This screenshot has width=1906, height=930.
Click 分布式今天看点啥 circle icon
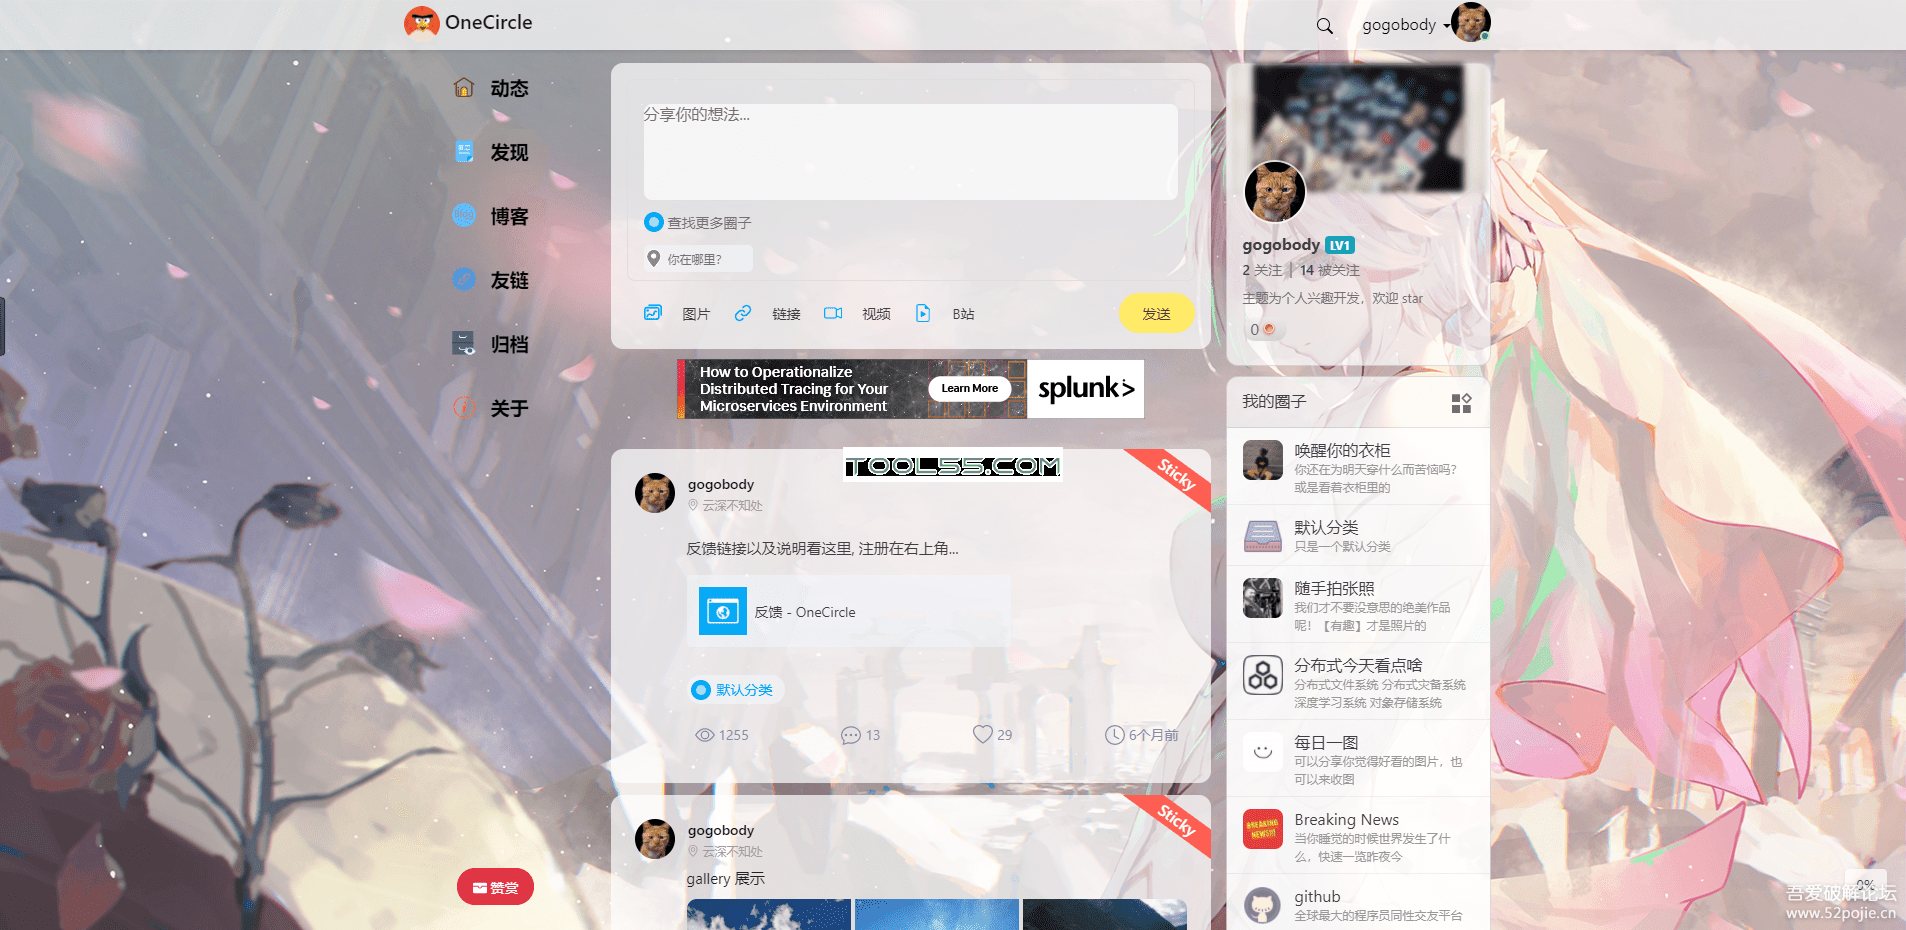[x=1263, y=675]
